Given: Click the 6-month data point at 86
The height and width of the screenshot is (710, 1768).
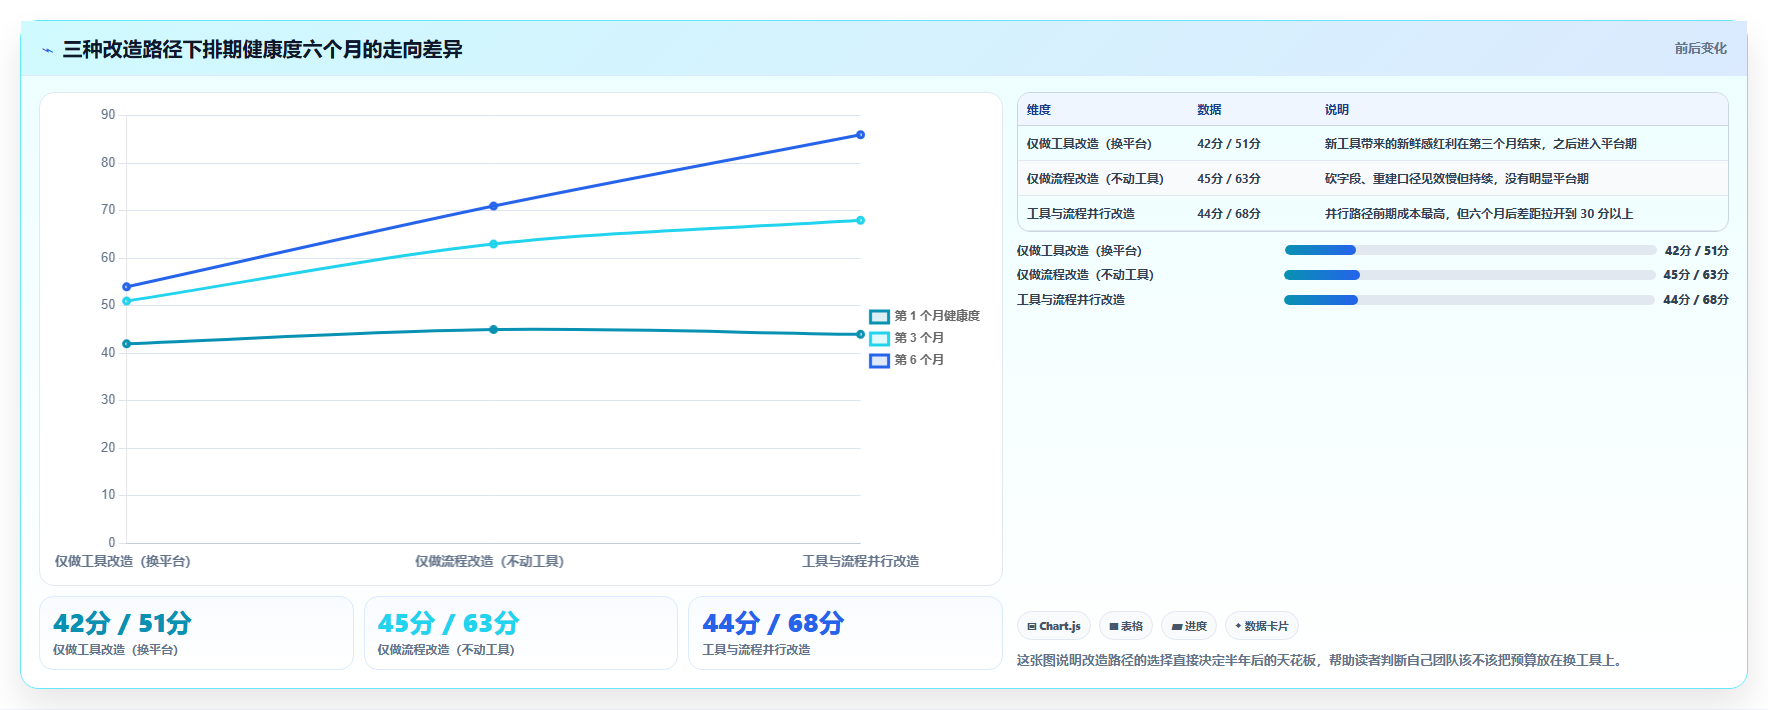Looking at the screenshot, I should click(860, 135).
